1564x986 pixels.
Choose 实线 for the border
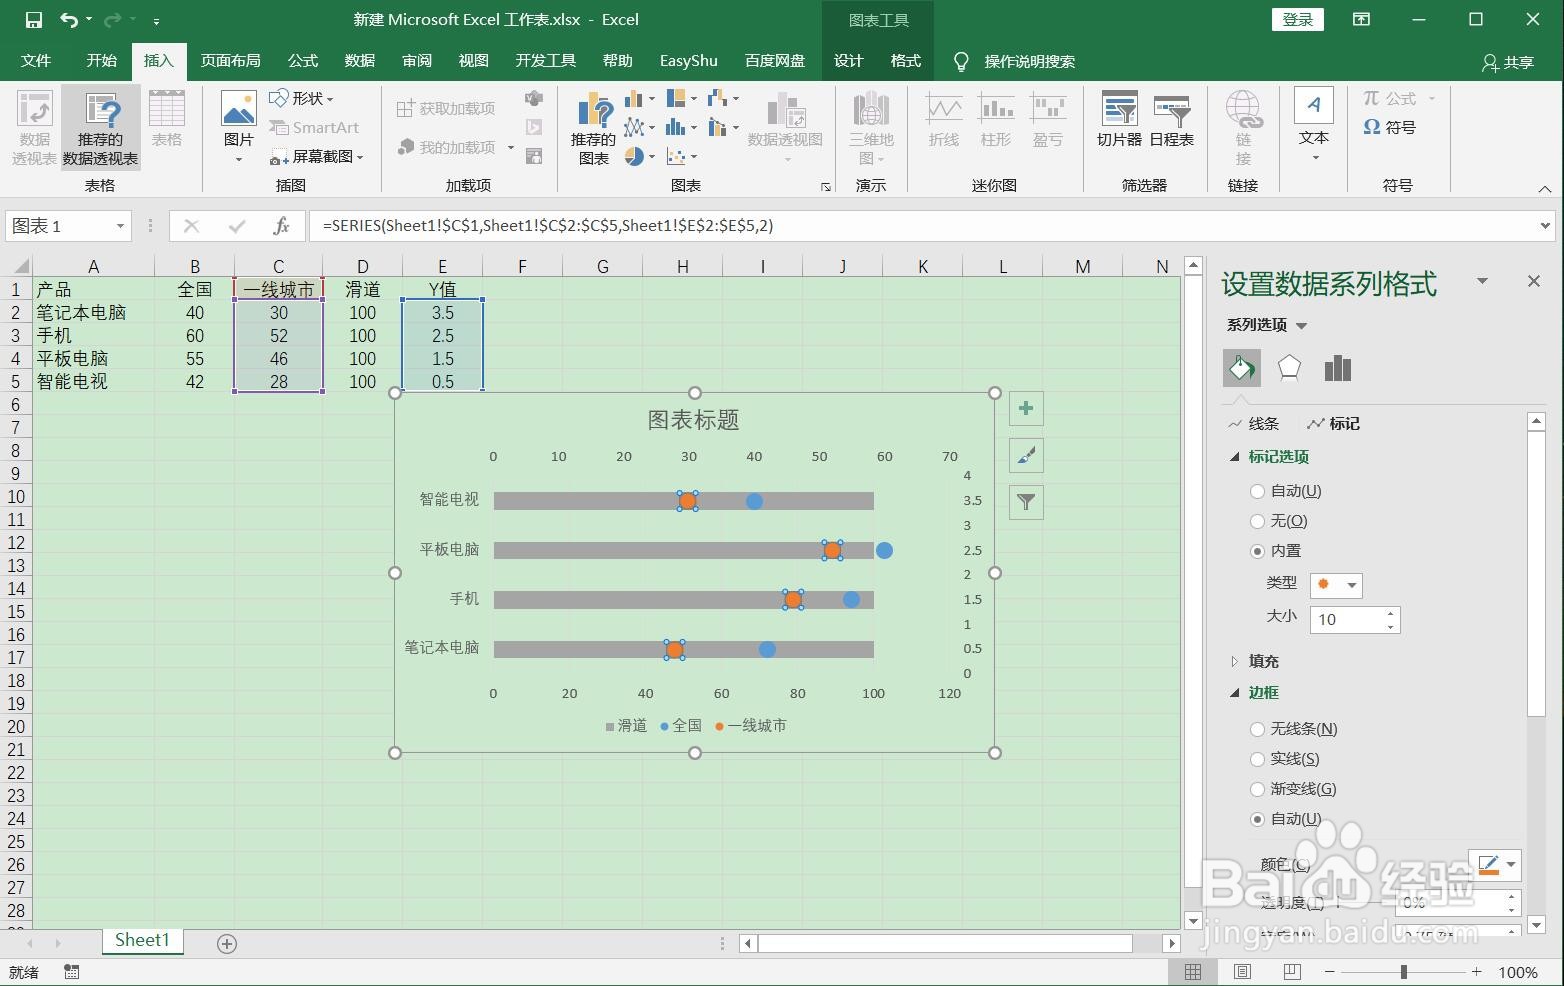point(1257,759)
